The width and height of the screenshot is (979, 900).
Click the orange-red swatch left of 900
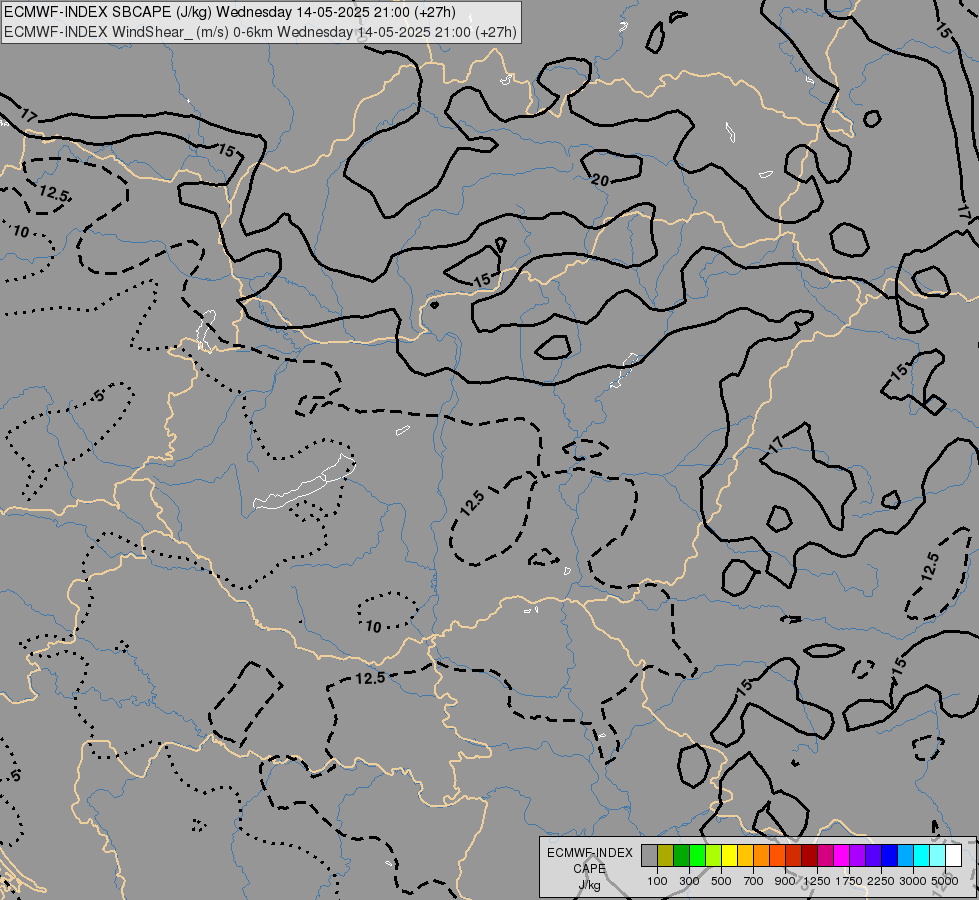click(x=777, y=856)
